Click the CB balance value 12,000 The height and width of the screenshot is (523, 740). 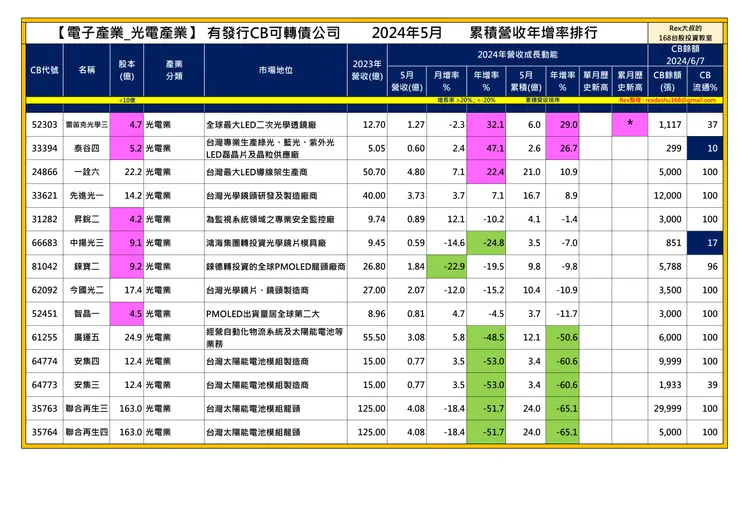[667, 195]
